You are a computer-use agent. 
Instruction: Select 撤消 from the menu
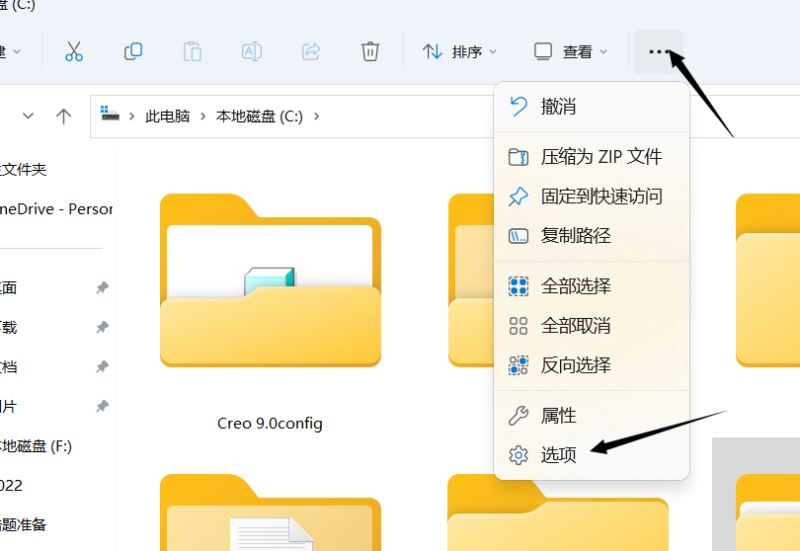click(558, 107)
